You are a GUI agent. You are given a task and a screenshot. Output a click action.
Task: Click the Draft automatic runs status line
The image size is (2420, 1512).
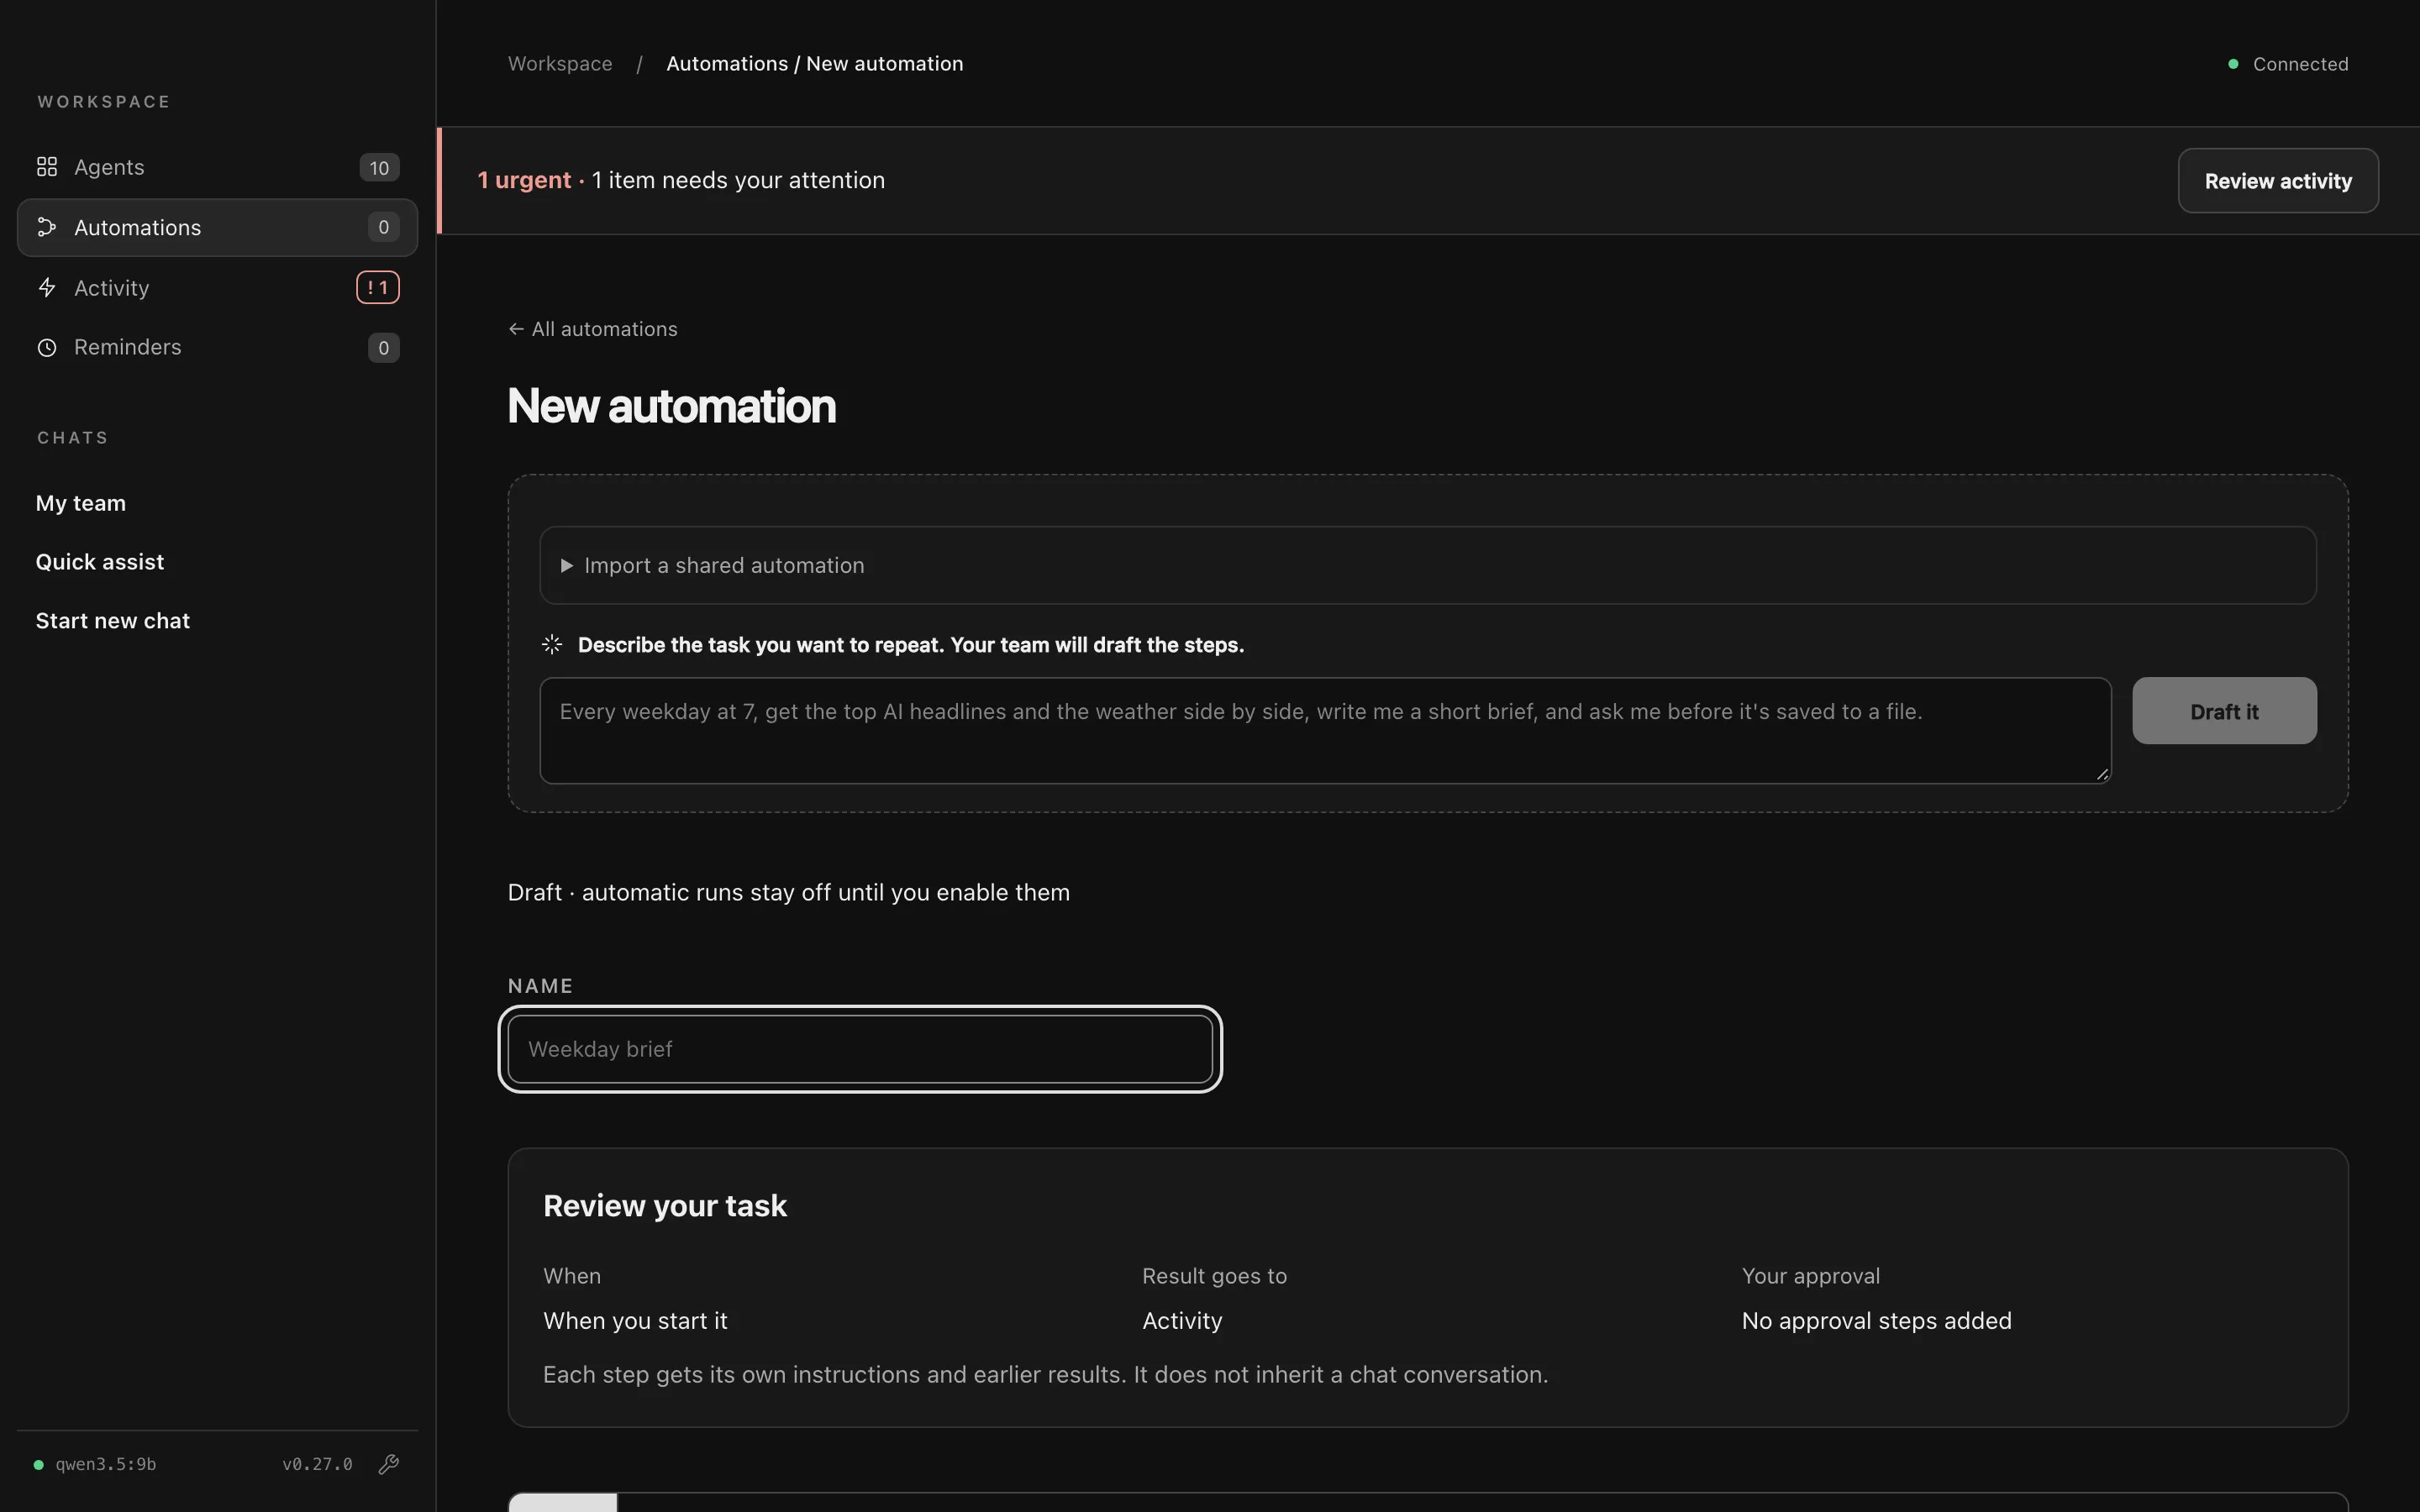(788, 893)
